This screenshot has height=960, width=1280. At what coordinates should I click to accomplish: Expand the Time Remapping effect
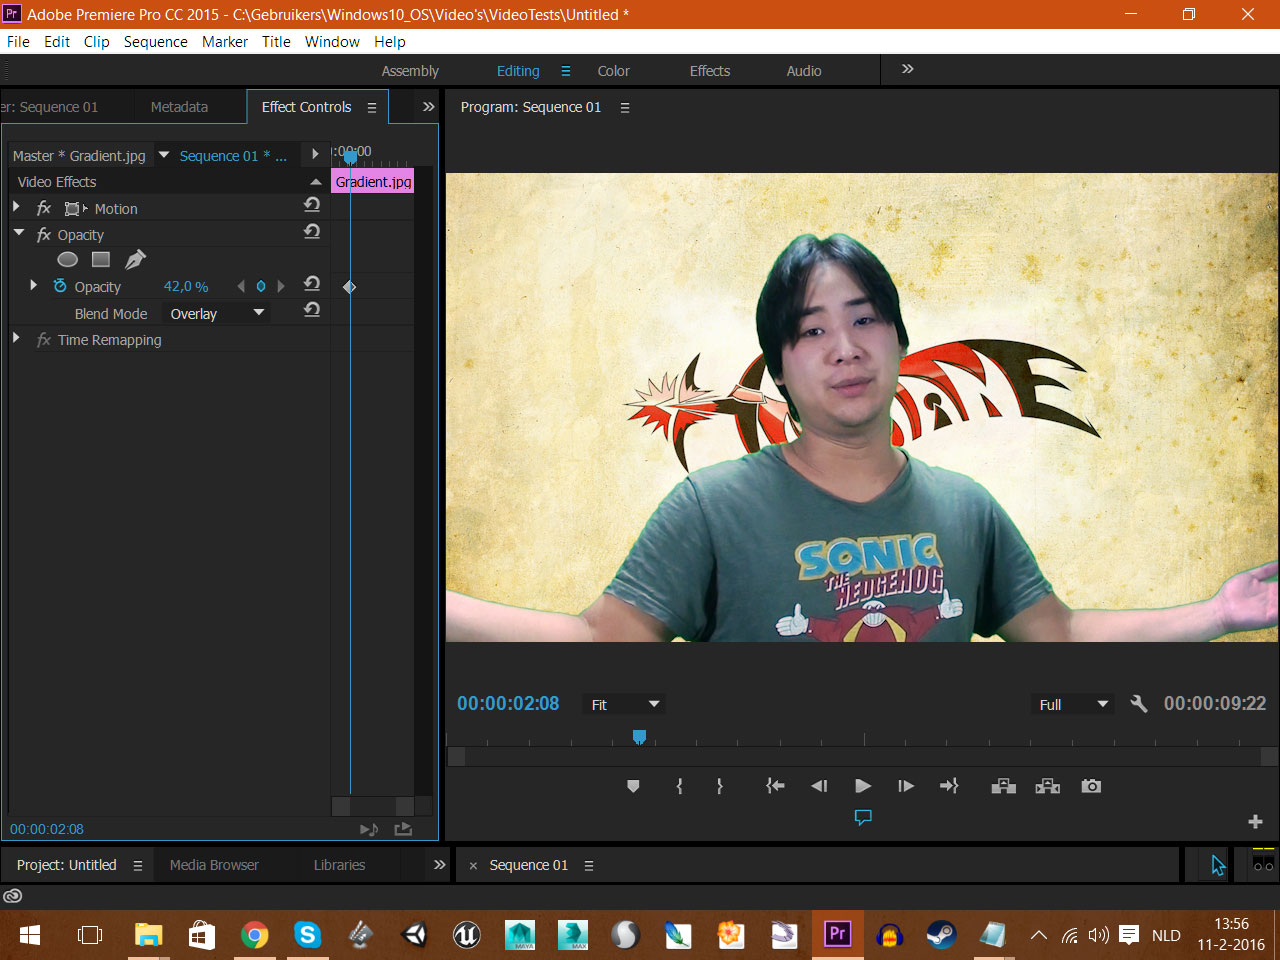point(15,339)
